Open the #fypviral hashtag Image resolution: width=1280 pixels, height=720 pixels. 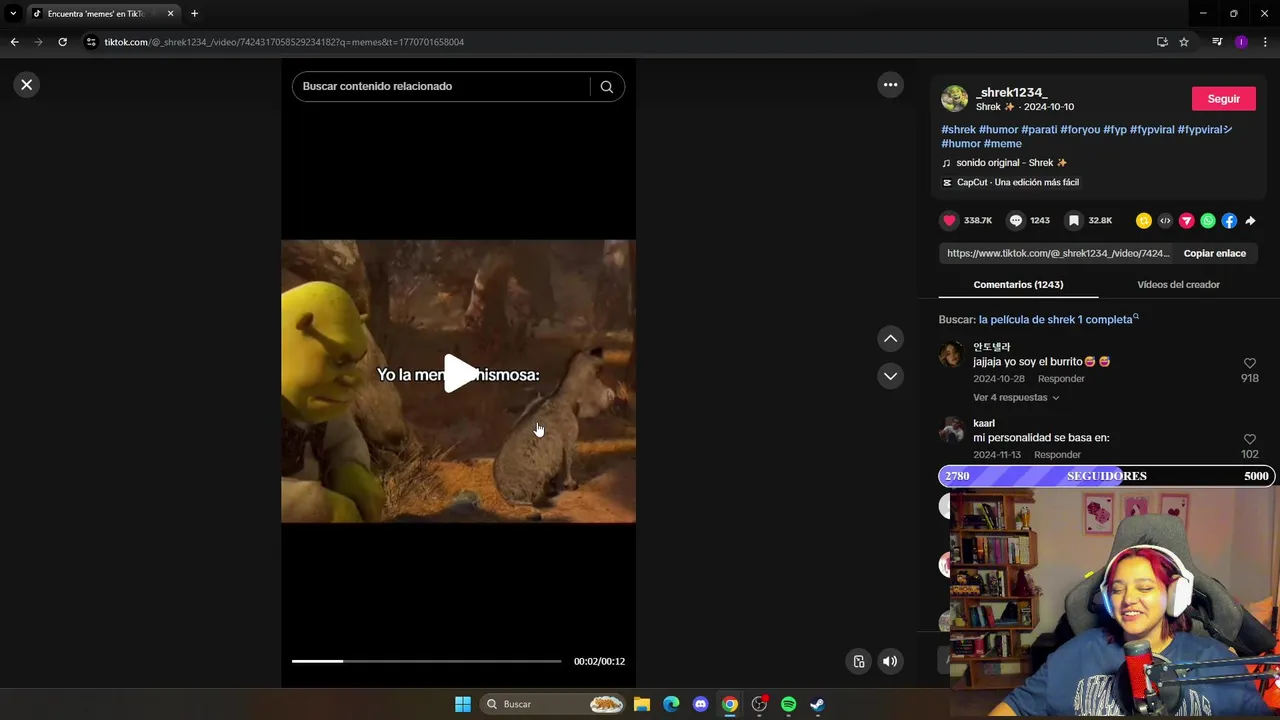(x=1152, y=130)
